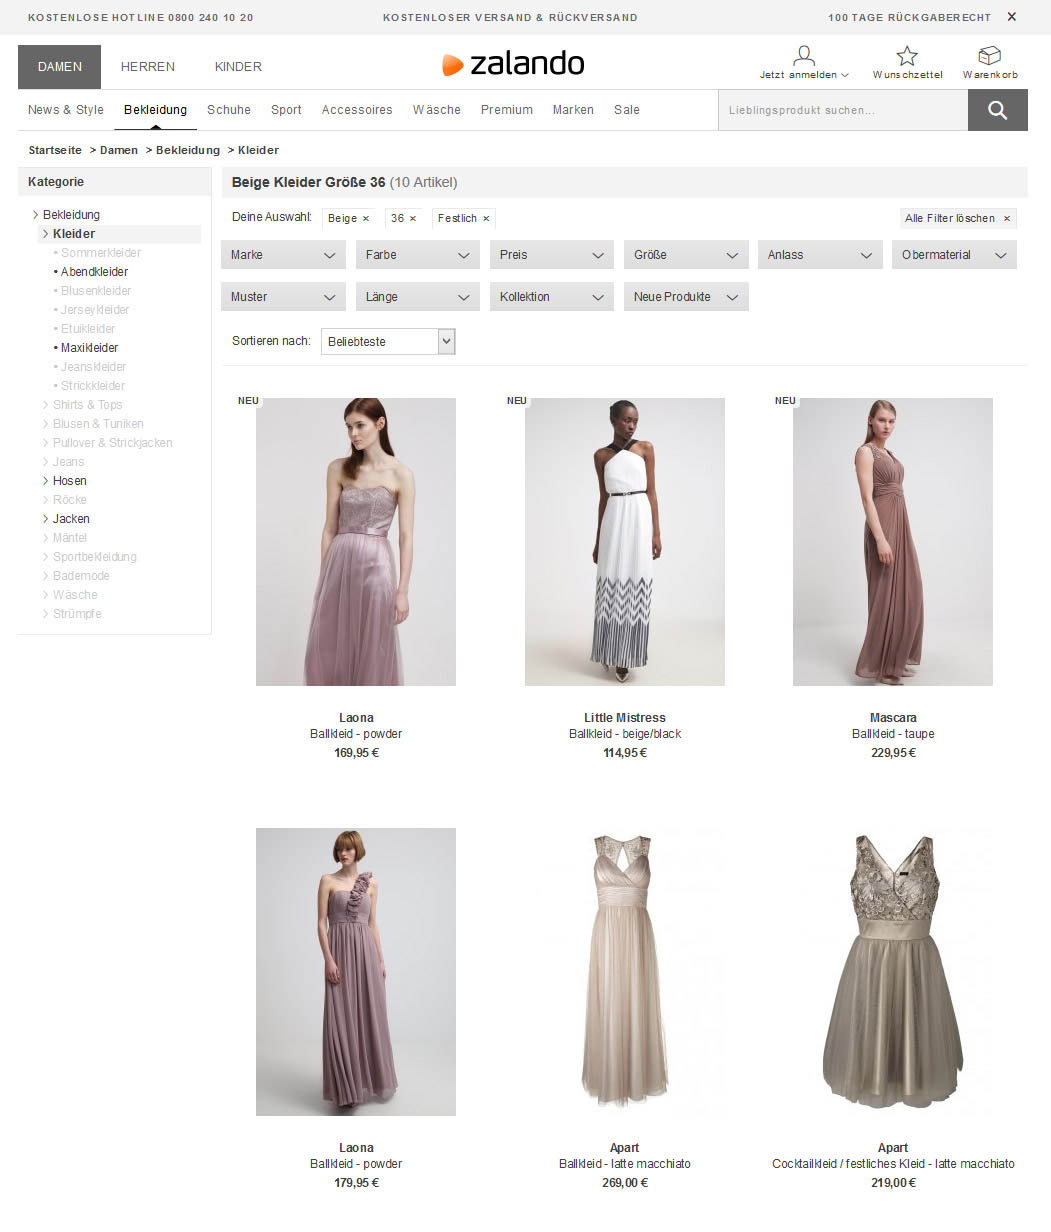This screenshot has width=1051, height=1232.
Task: Remove the Festlich filter chip
Action: (x=486, y=218)
